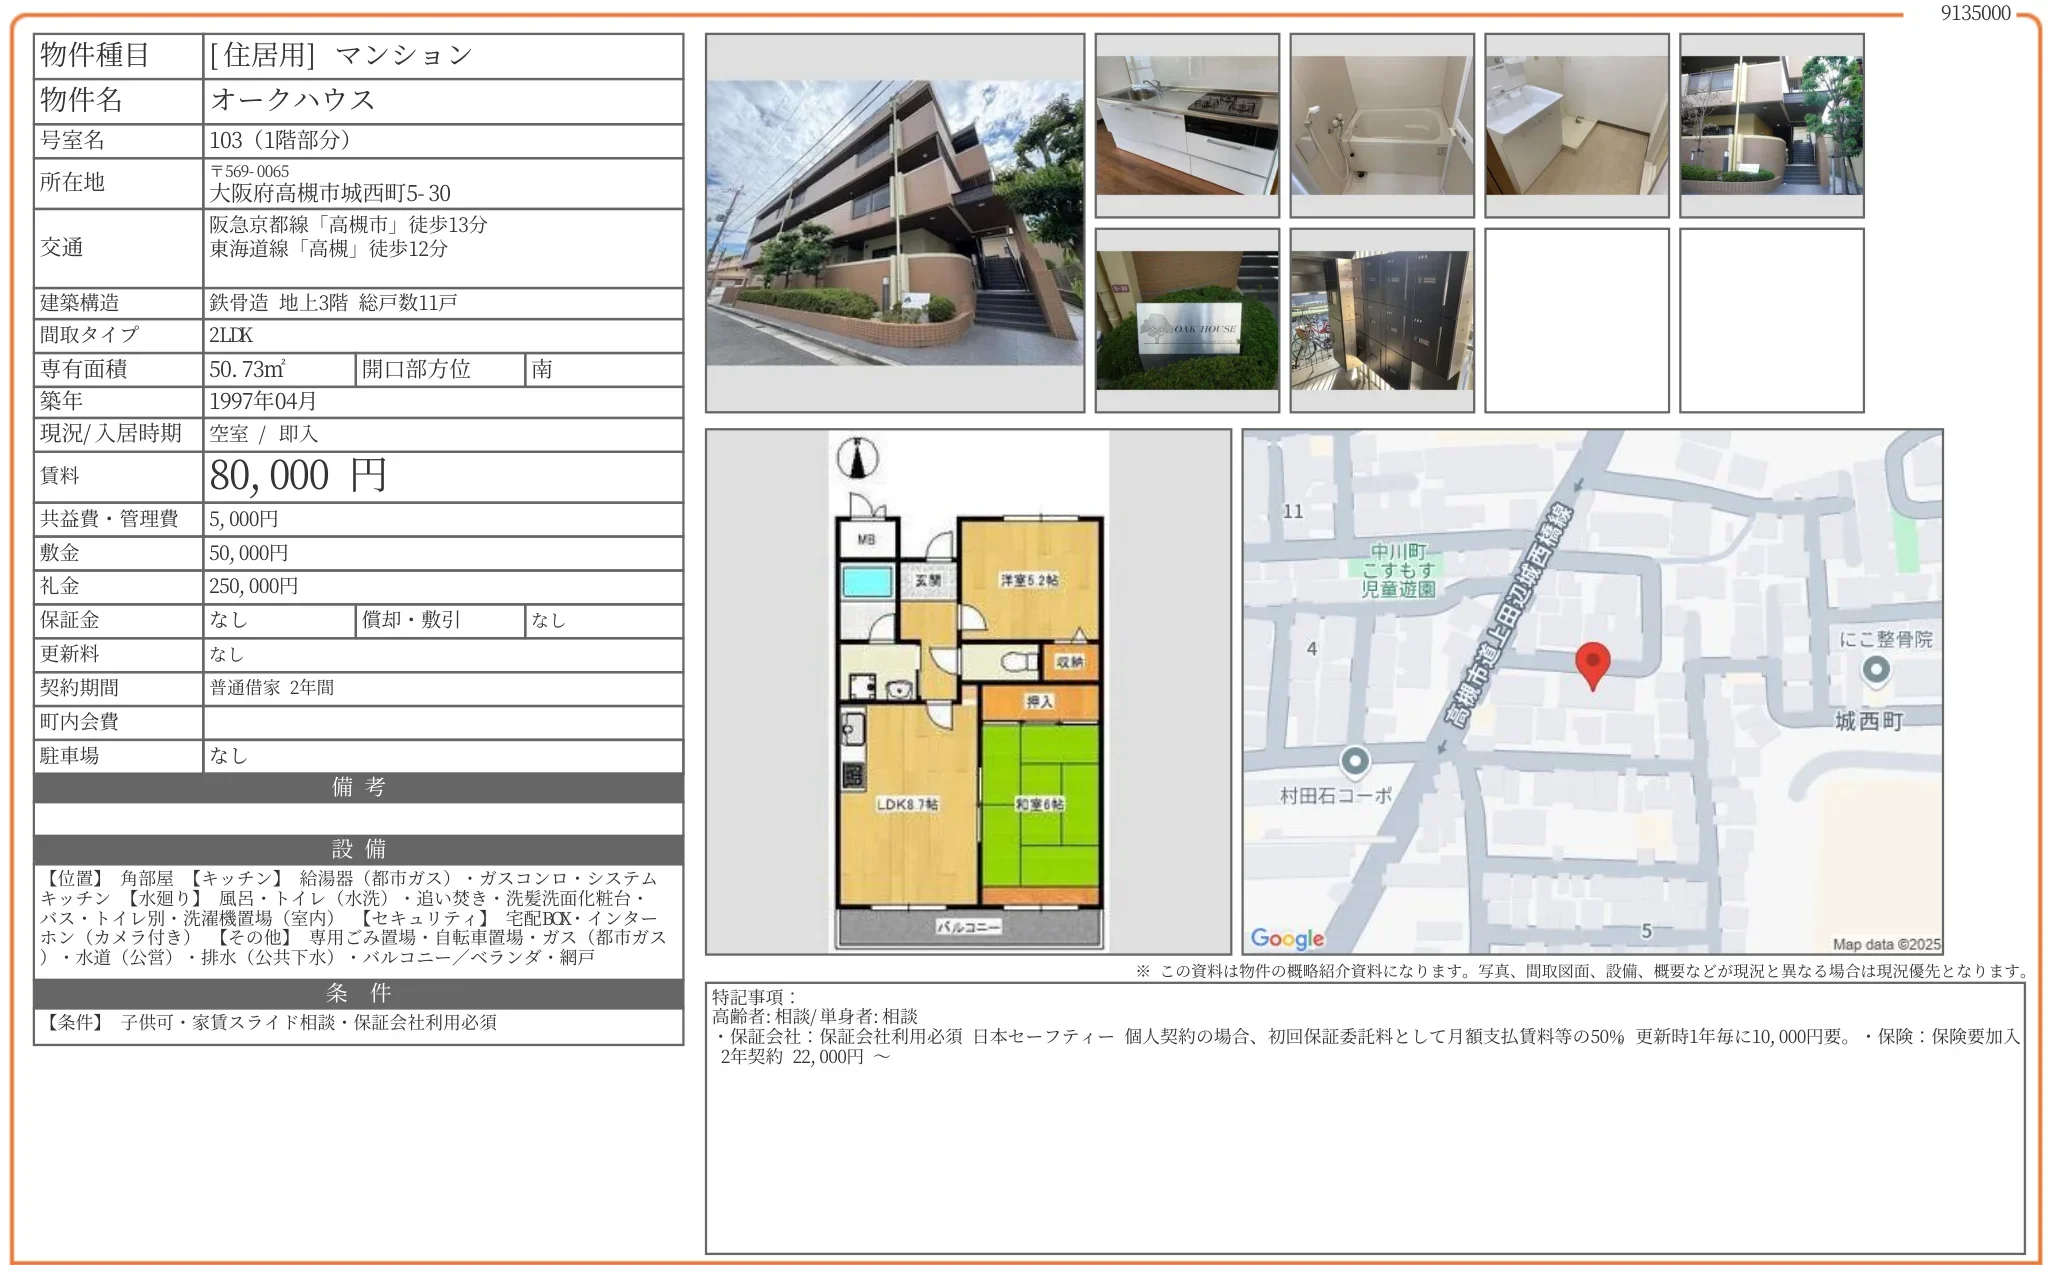2056x1265 pixels.
Task: Open the OAK HOUSE sign photo
Action: point(1186,320)
